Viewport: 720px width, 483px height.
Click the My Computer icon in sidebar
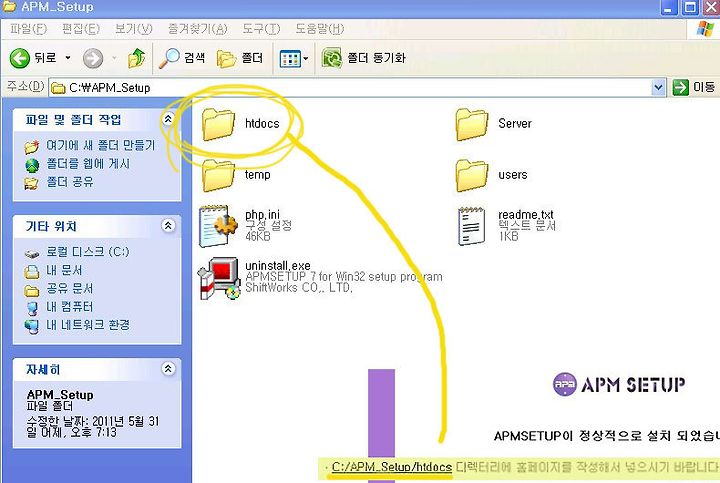pos(32,308)
